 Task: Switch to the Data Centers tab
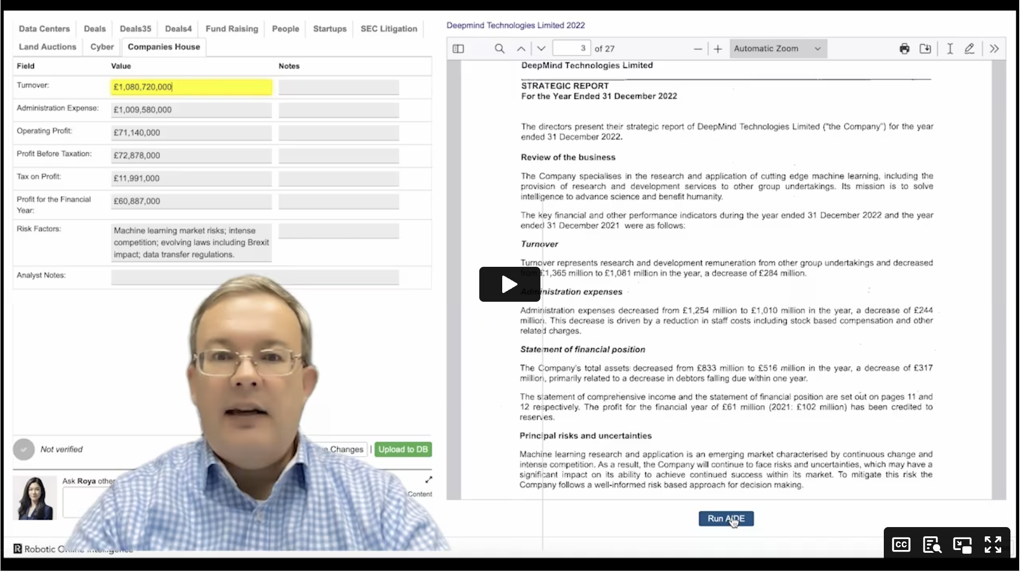tap(44, 29)
